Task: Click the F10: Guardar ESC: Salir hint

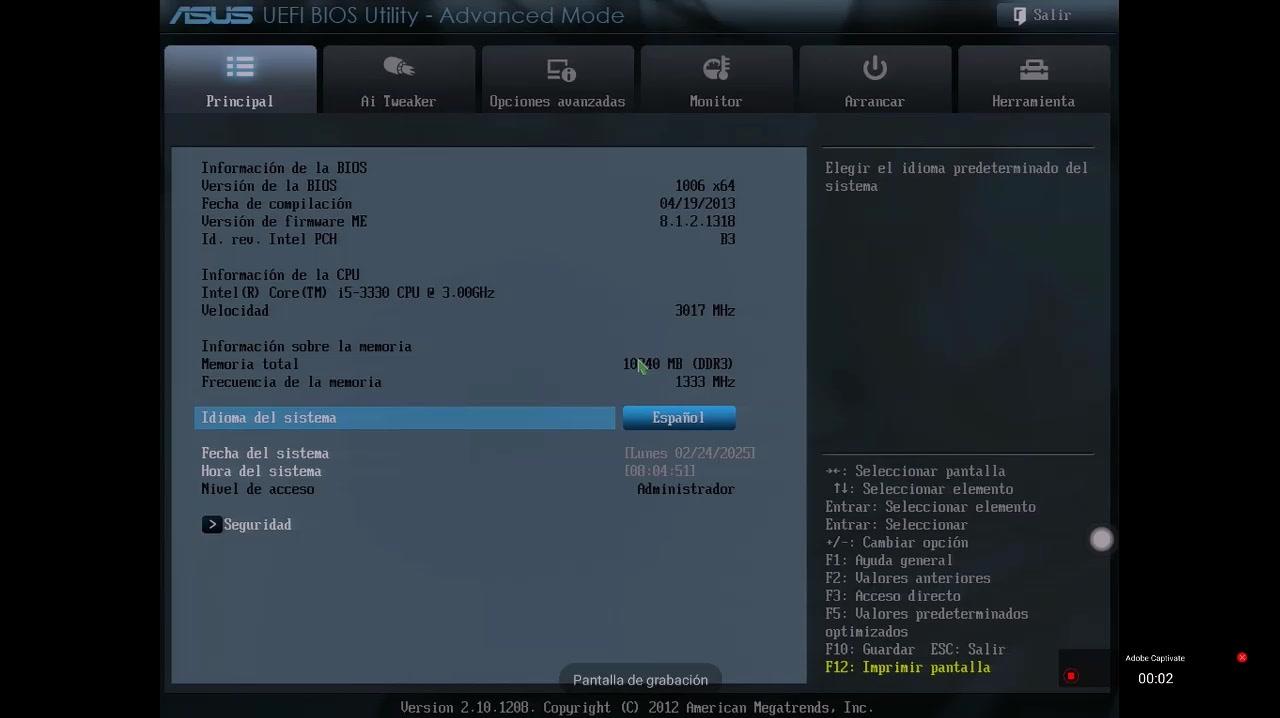Action: point(915,650)
